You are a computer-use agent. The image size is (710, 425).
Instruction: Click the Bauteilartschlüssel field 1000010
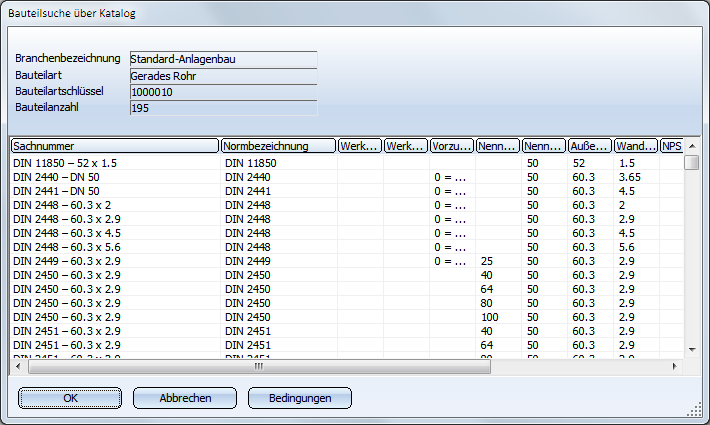tap(223, 92)
